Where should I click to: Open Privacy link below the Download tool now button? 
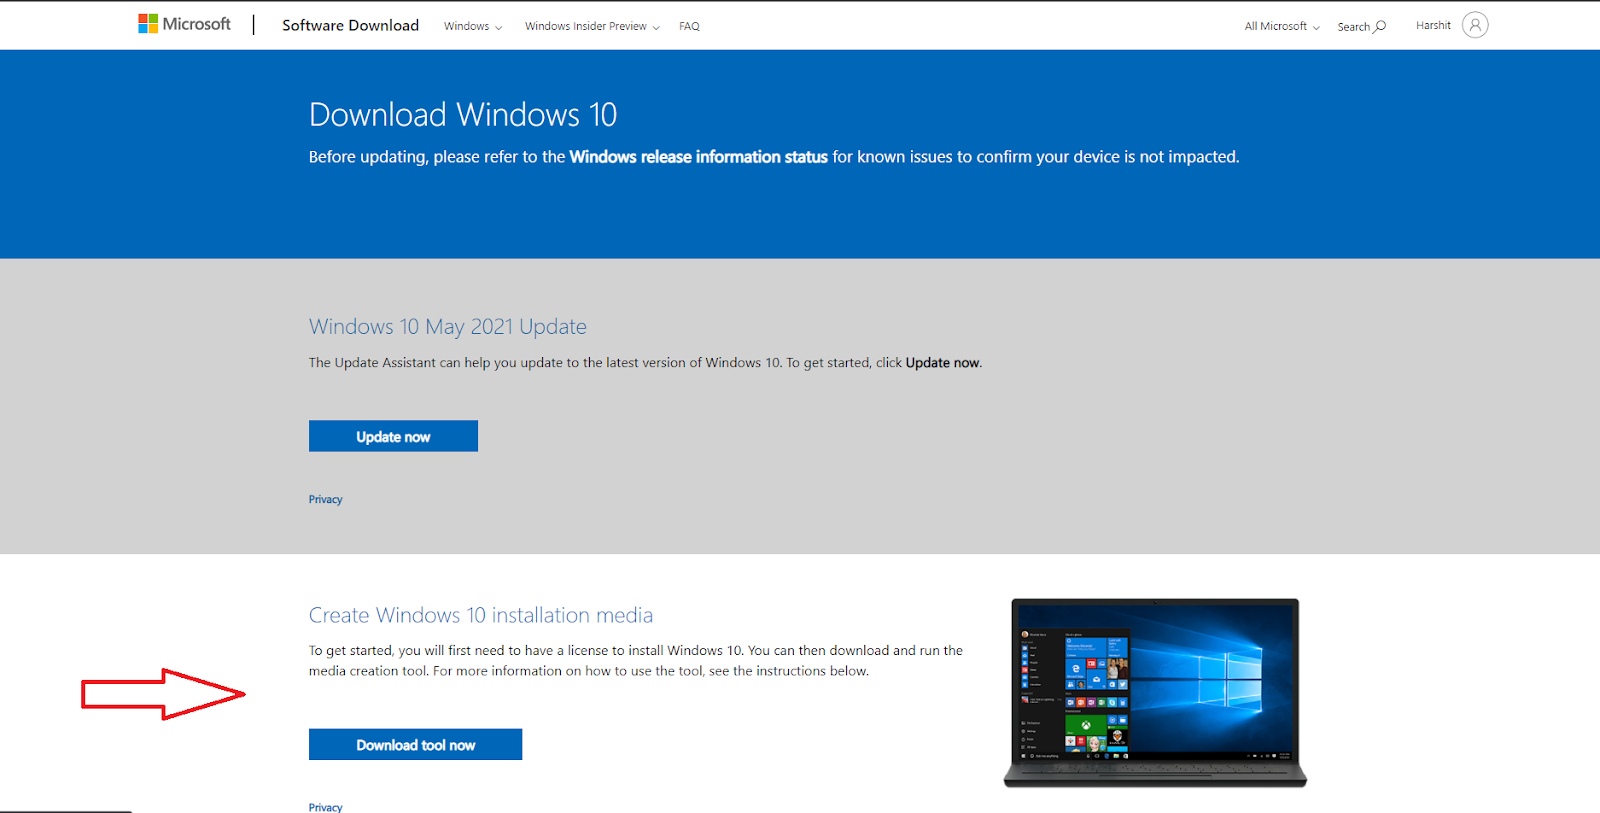point(325,807)
